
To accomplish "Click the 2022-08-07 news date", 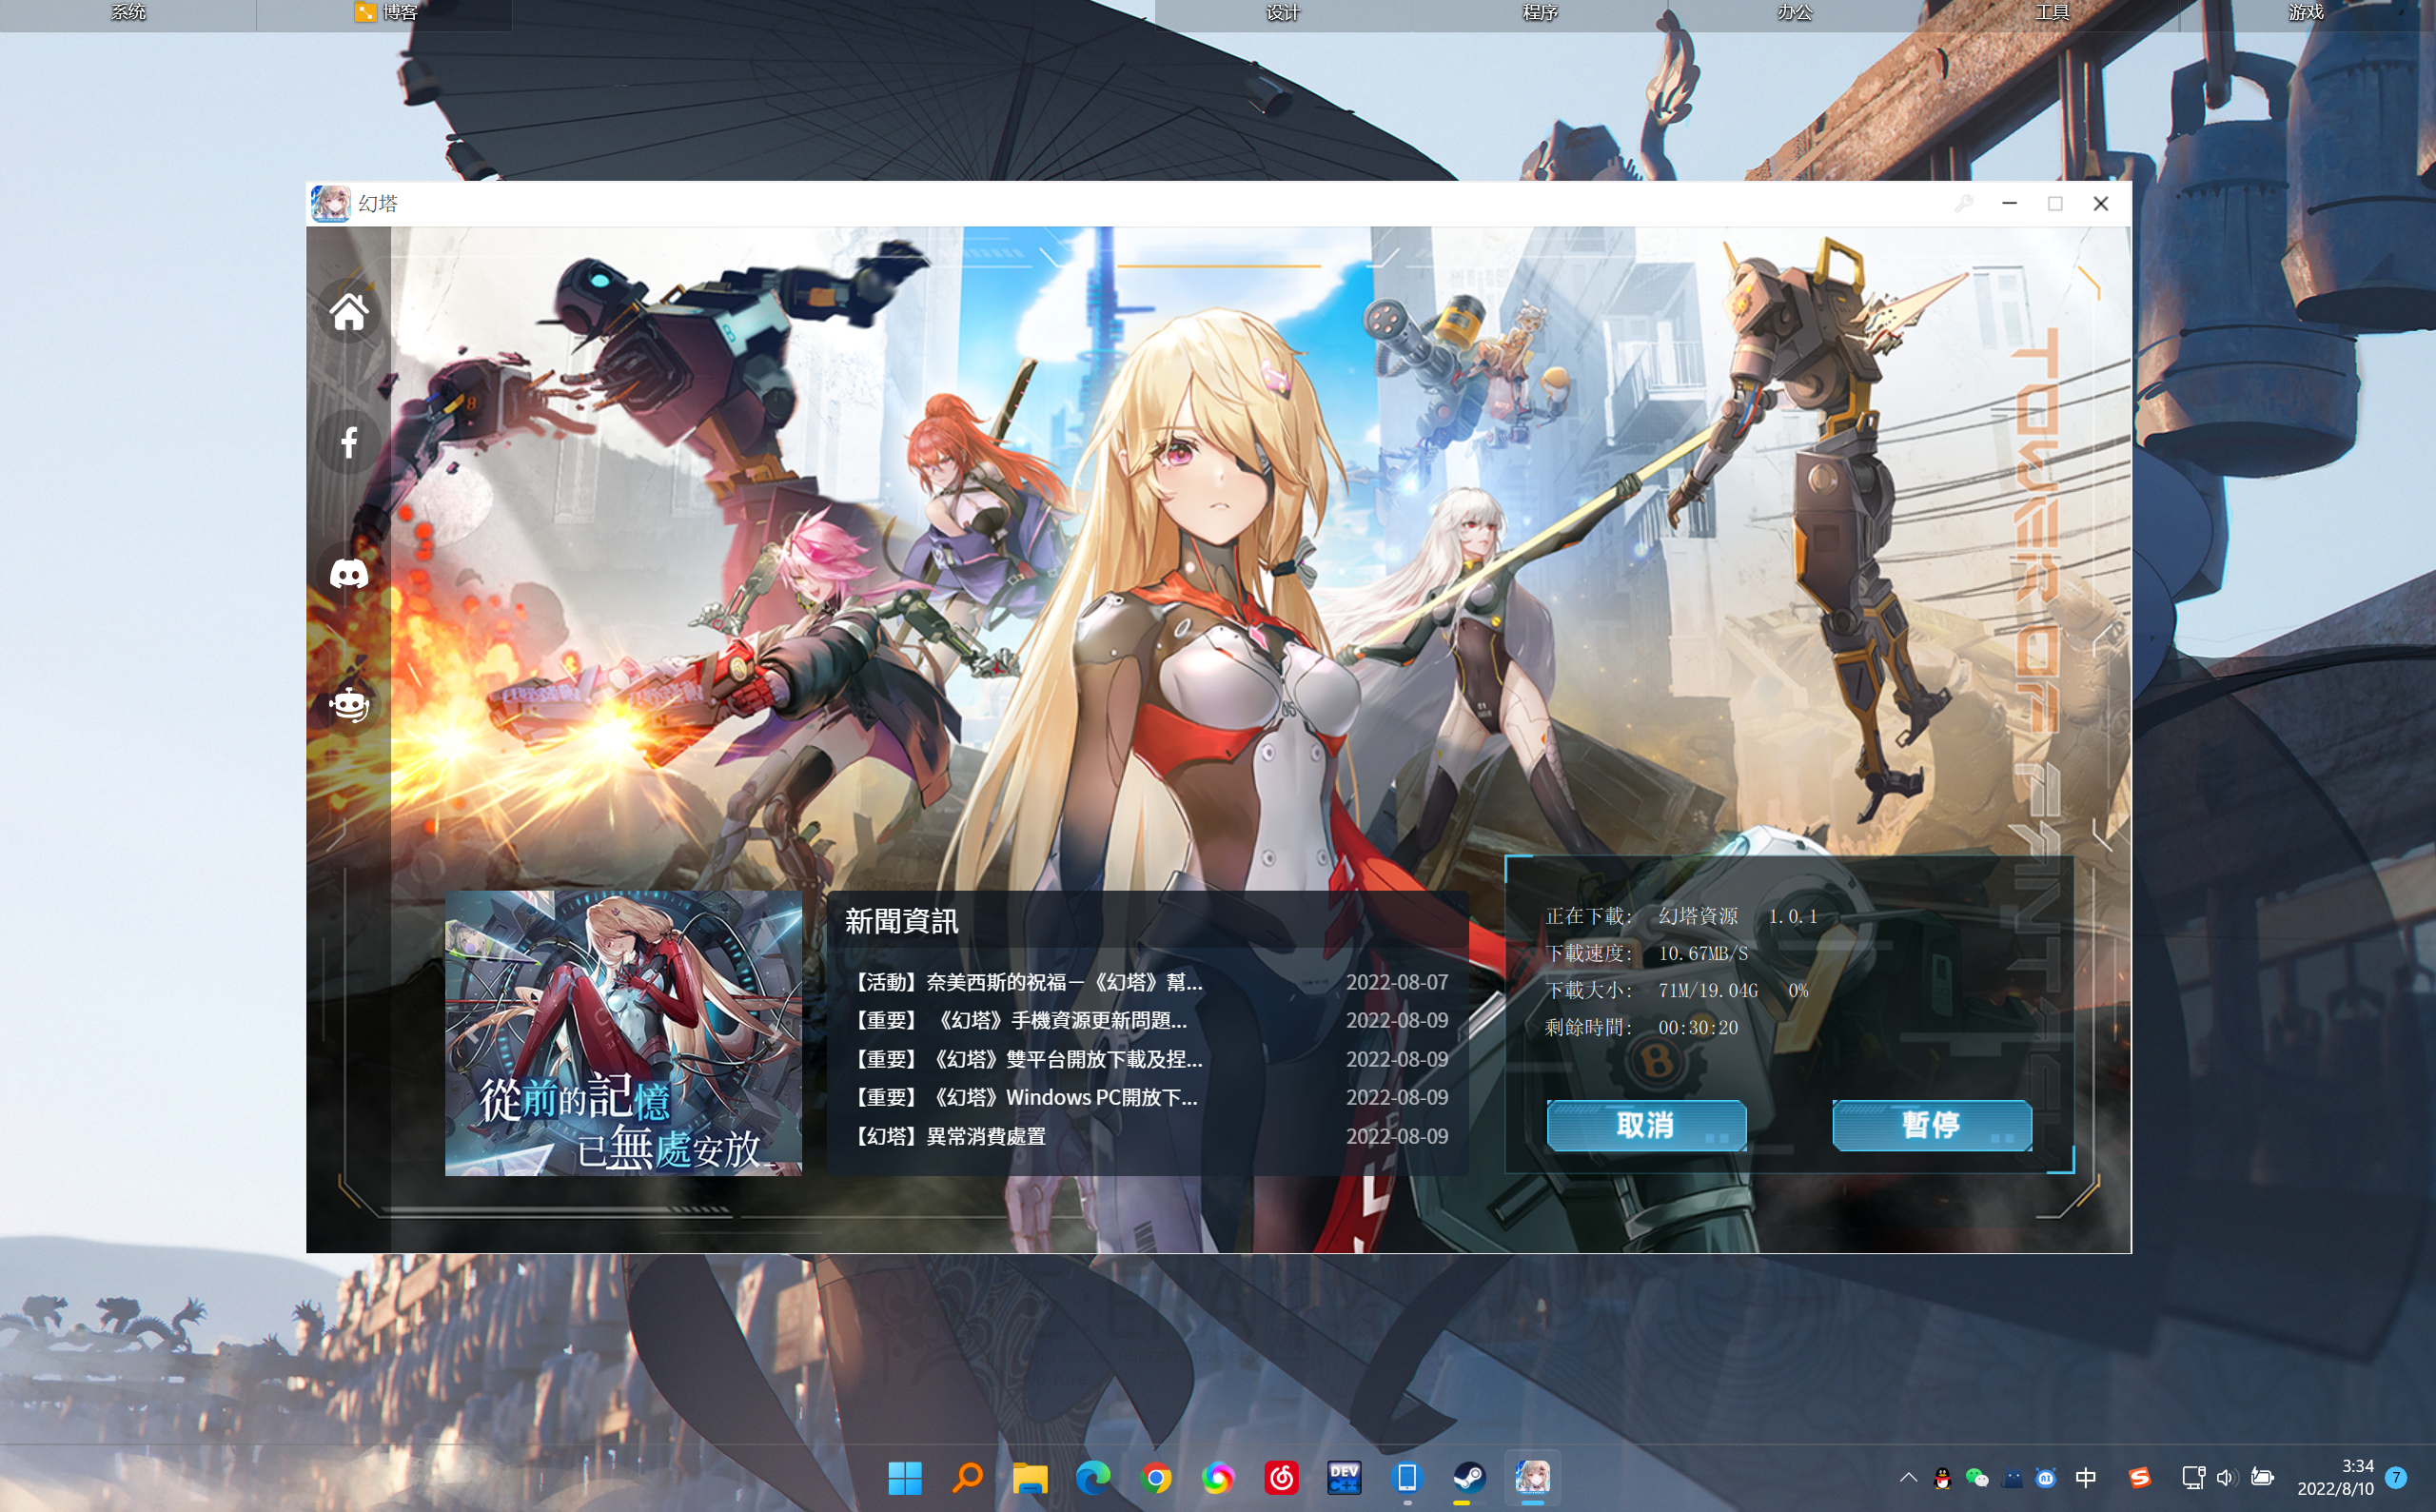I will pos(1396,982).
